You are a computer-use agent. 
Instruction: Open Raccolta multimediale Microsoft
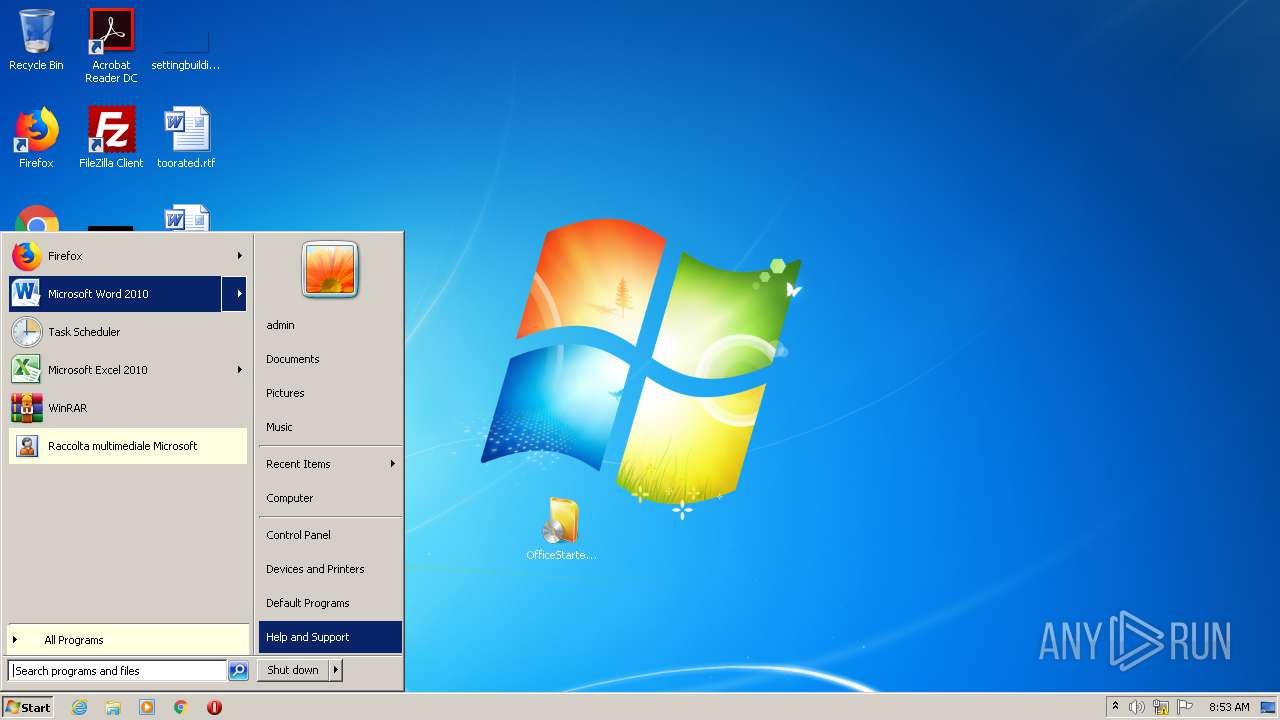pos(128,446)
